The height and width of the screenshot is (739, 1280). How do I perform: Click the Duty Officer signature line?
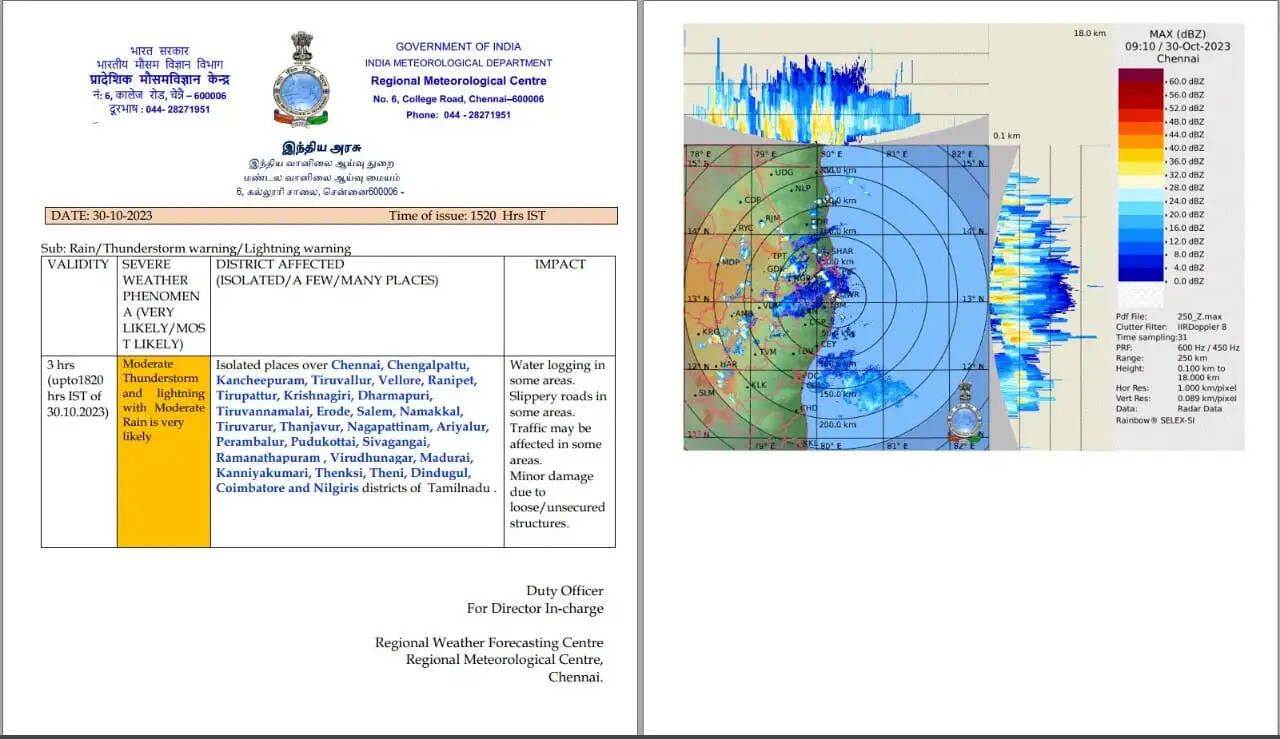click(x=565, y=591)
